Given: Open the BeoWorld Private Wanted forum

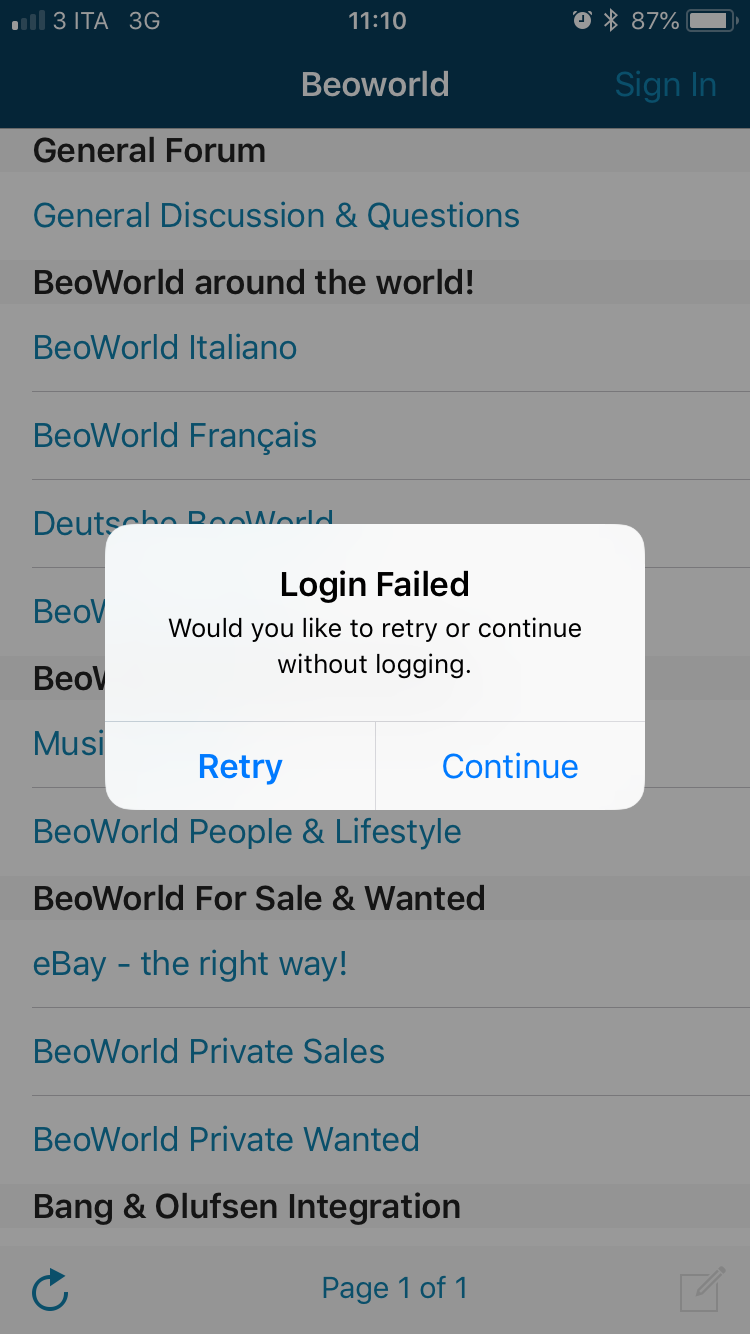Looking at the screenshot, I should point(226,1140).
